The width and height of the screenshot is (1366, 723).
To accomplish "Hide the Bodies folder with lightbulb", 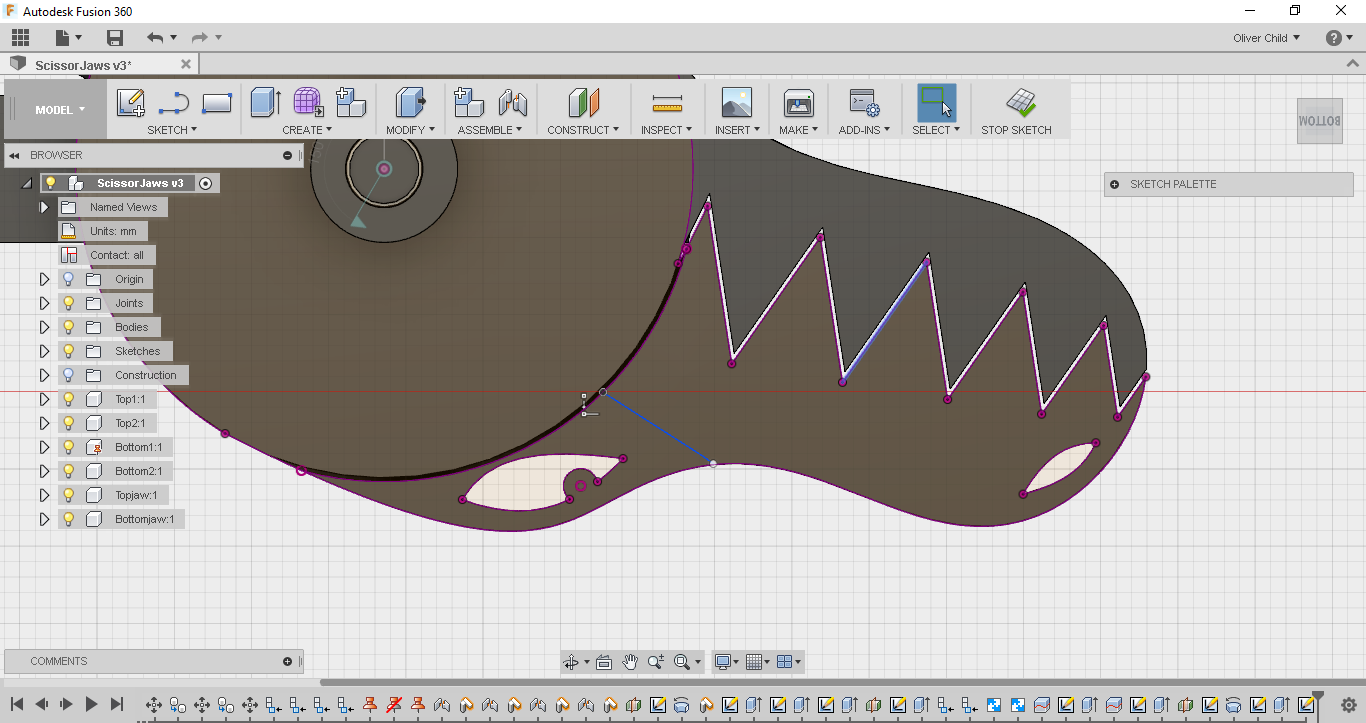I will 69,327.
